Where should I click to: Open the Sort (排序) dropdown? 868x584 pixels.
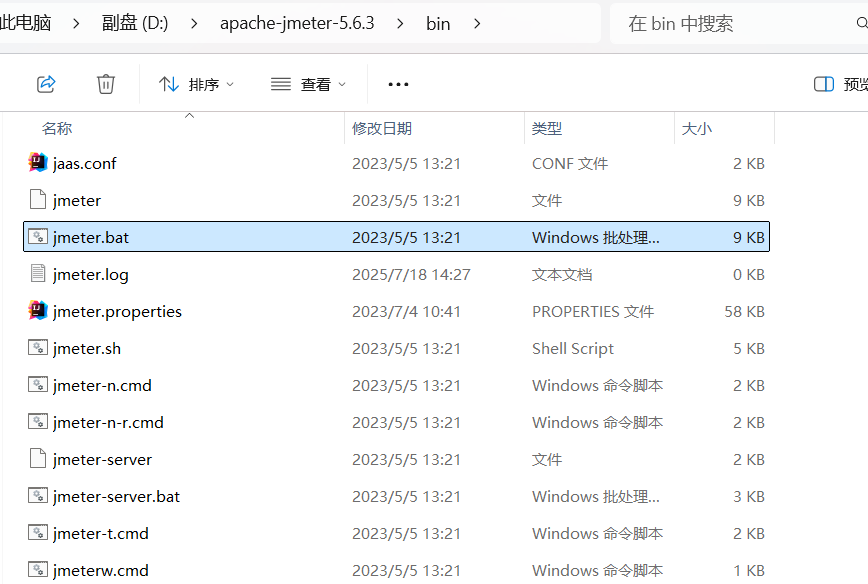pyautogui.click(x=196, y=84)
